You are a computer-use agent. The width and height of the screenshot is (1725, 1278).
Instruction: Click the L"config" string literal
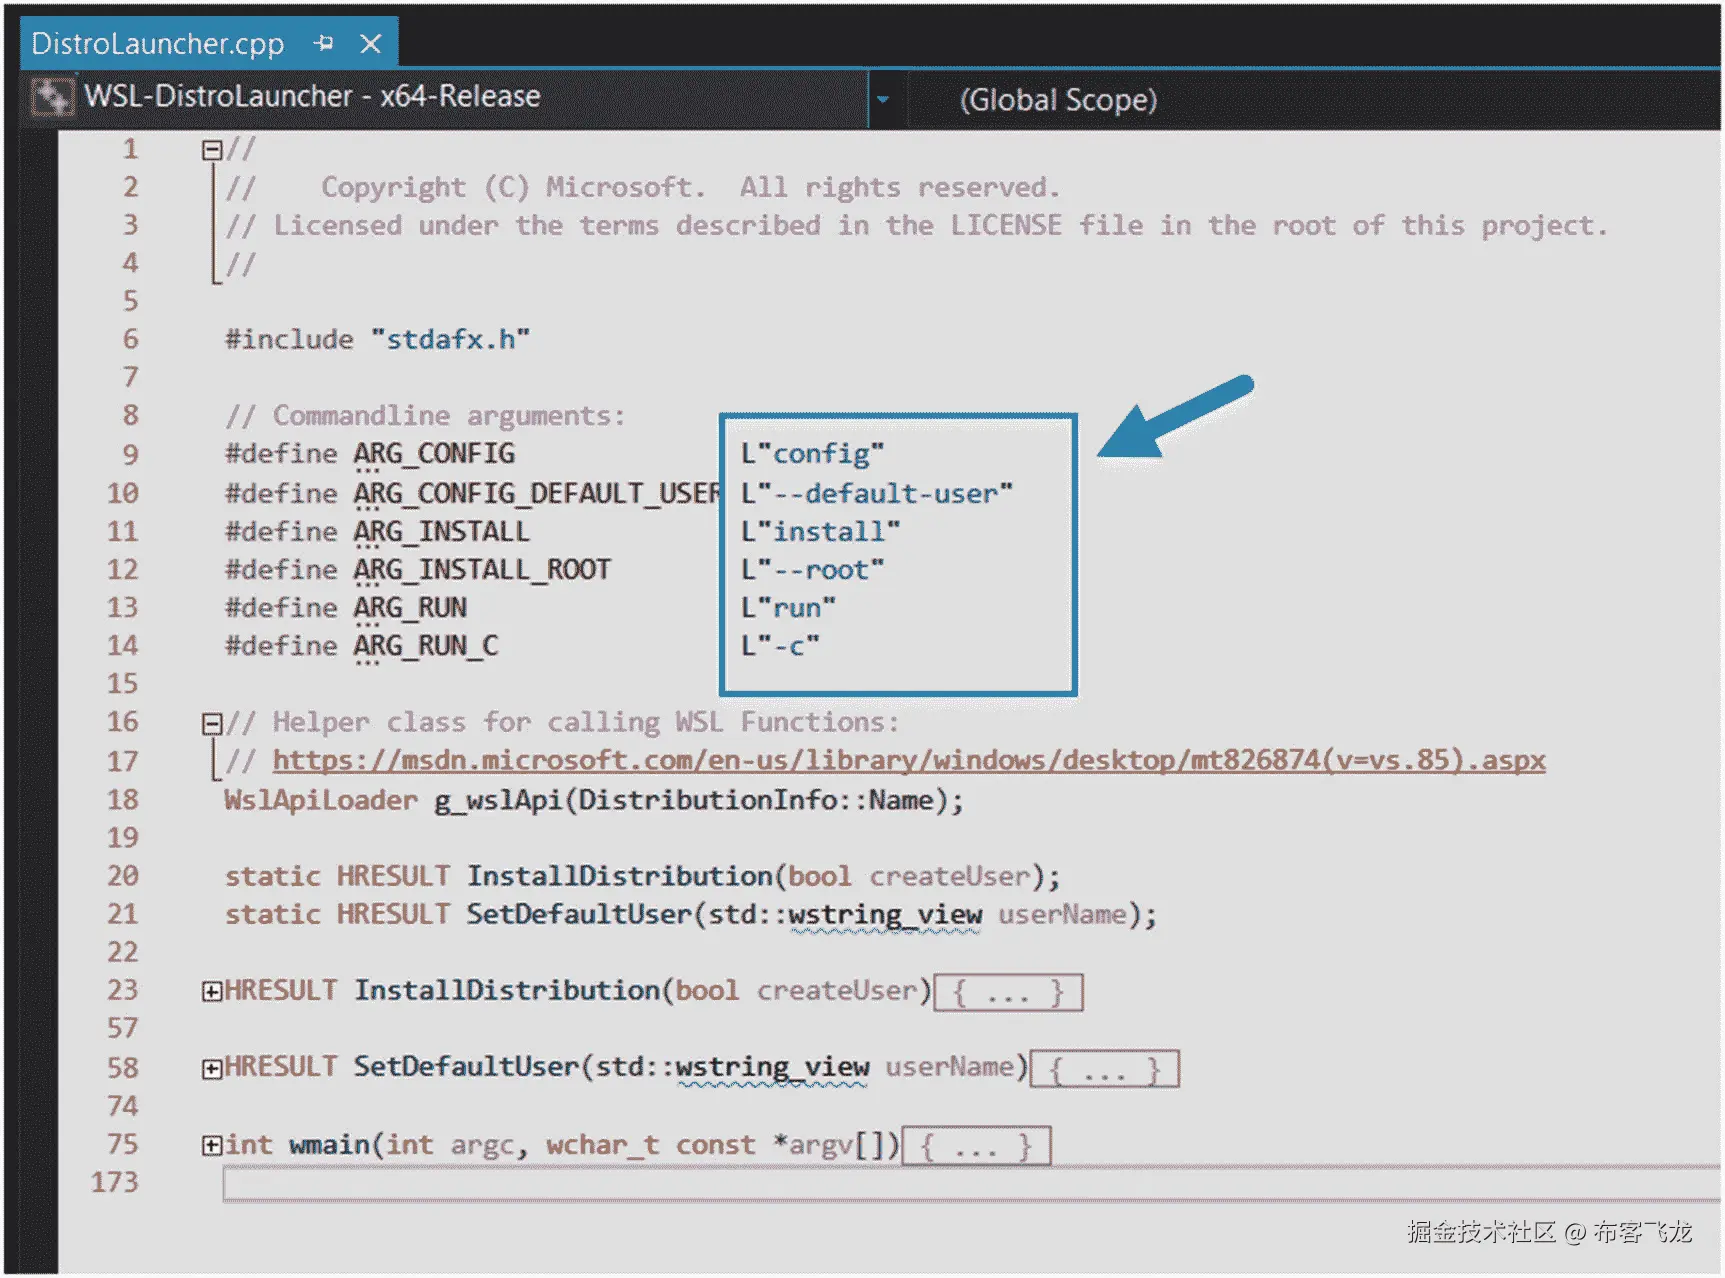(x=812, y=454)
